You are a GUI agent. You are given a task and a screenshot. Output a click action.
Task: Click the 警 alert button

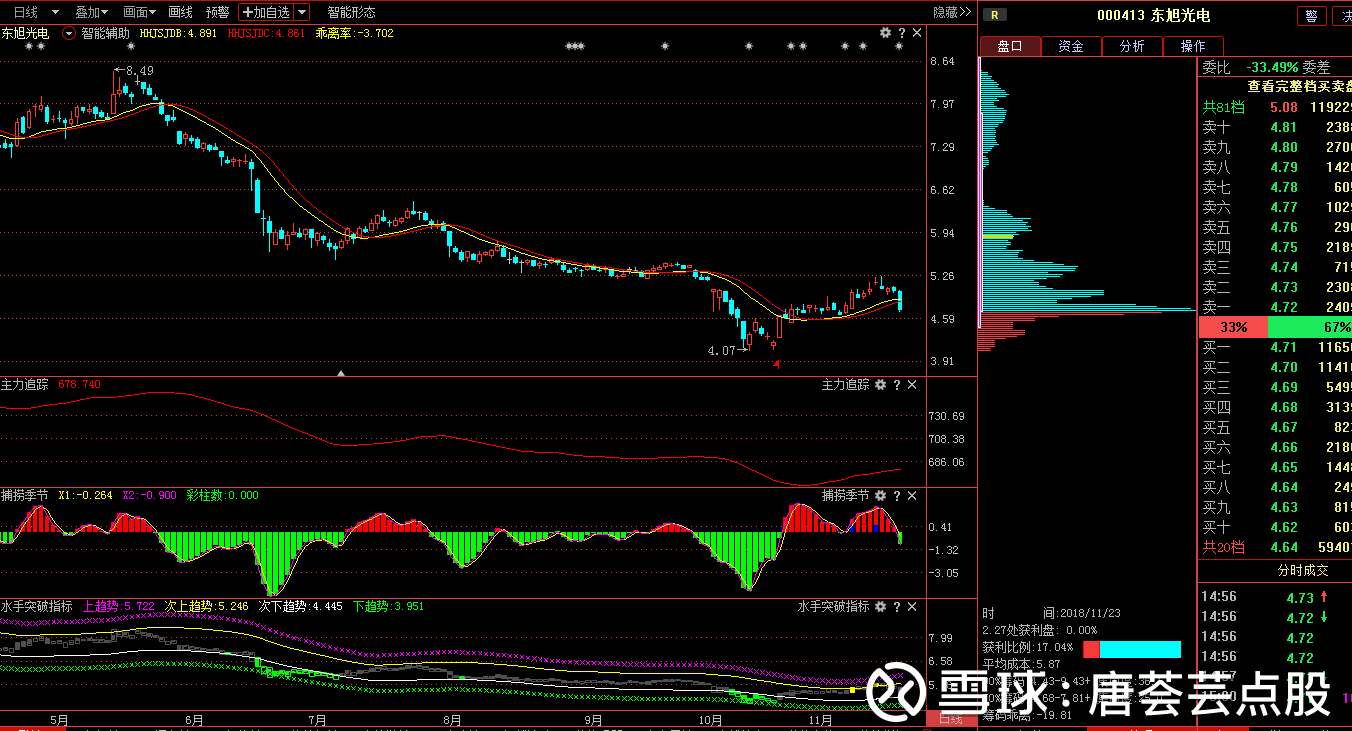[x=1311, y=15]
